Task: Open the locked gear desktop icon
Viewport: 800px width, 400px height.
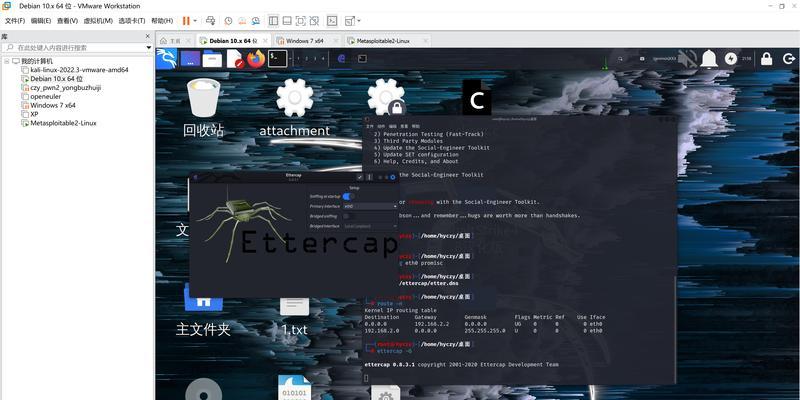Action: pos(386,97)
